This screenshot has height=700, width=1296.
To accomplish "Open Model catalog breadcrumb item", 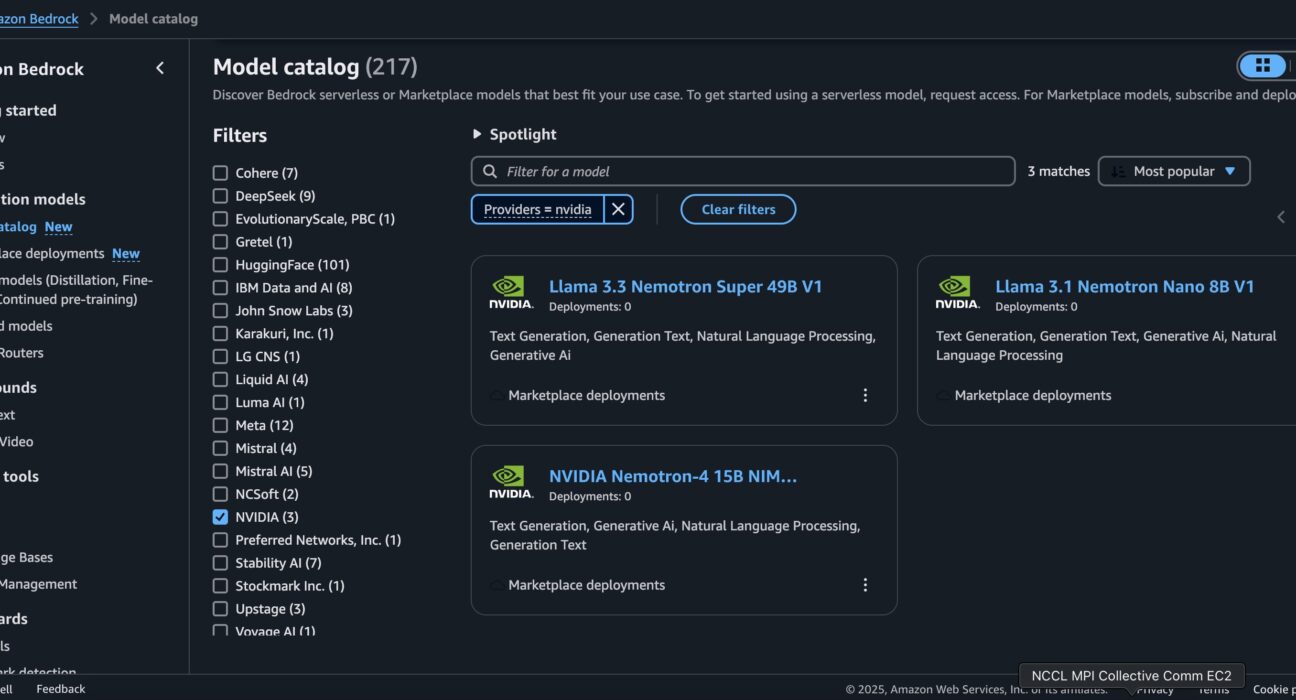I will tap(153, 18).
